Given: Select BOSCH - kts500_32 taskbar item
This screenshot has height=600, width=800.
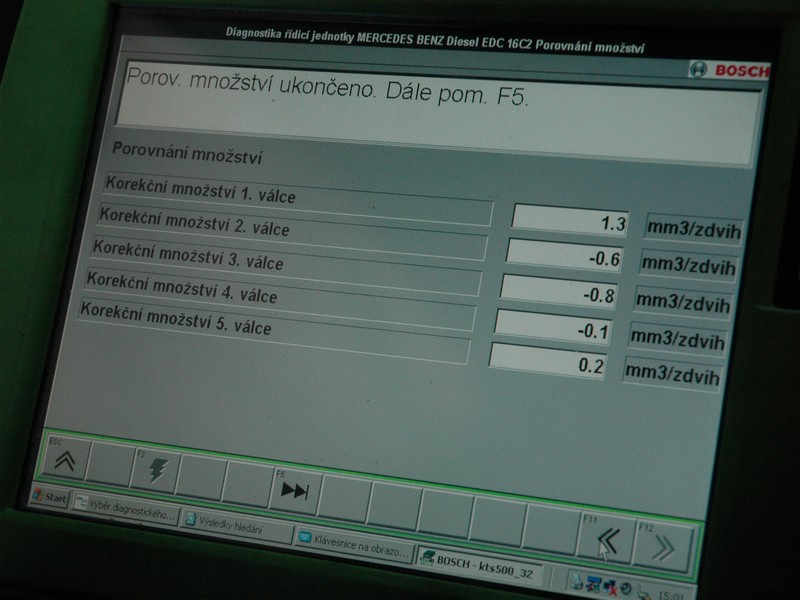Looking at the screenshot, I should [480, 565].
